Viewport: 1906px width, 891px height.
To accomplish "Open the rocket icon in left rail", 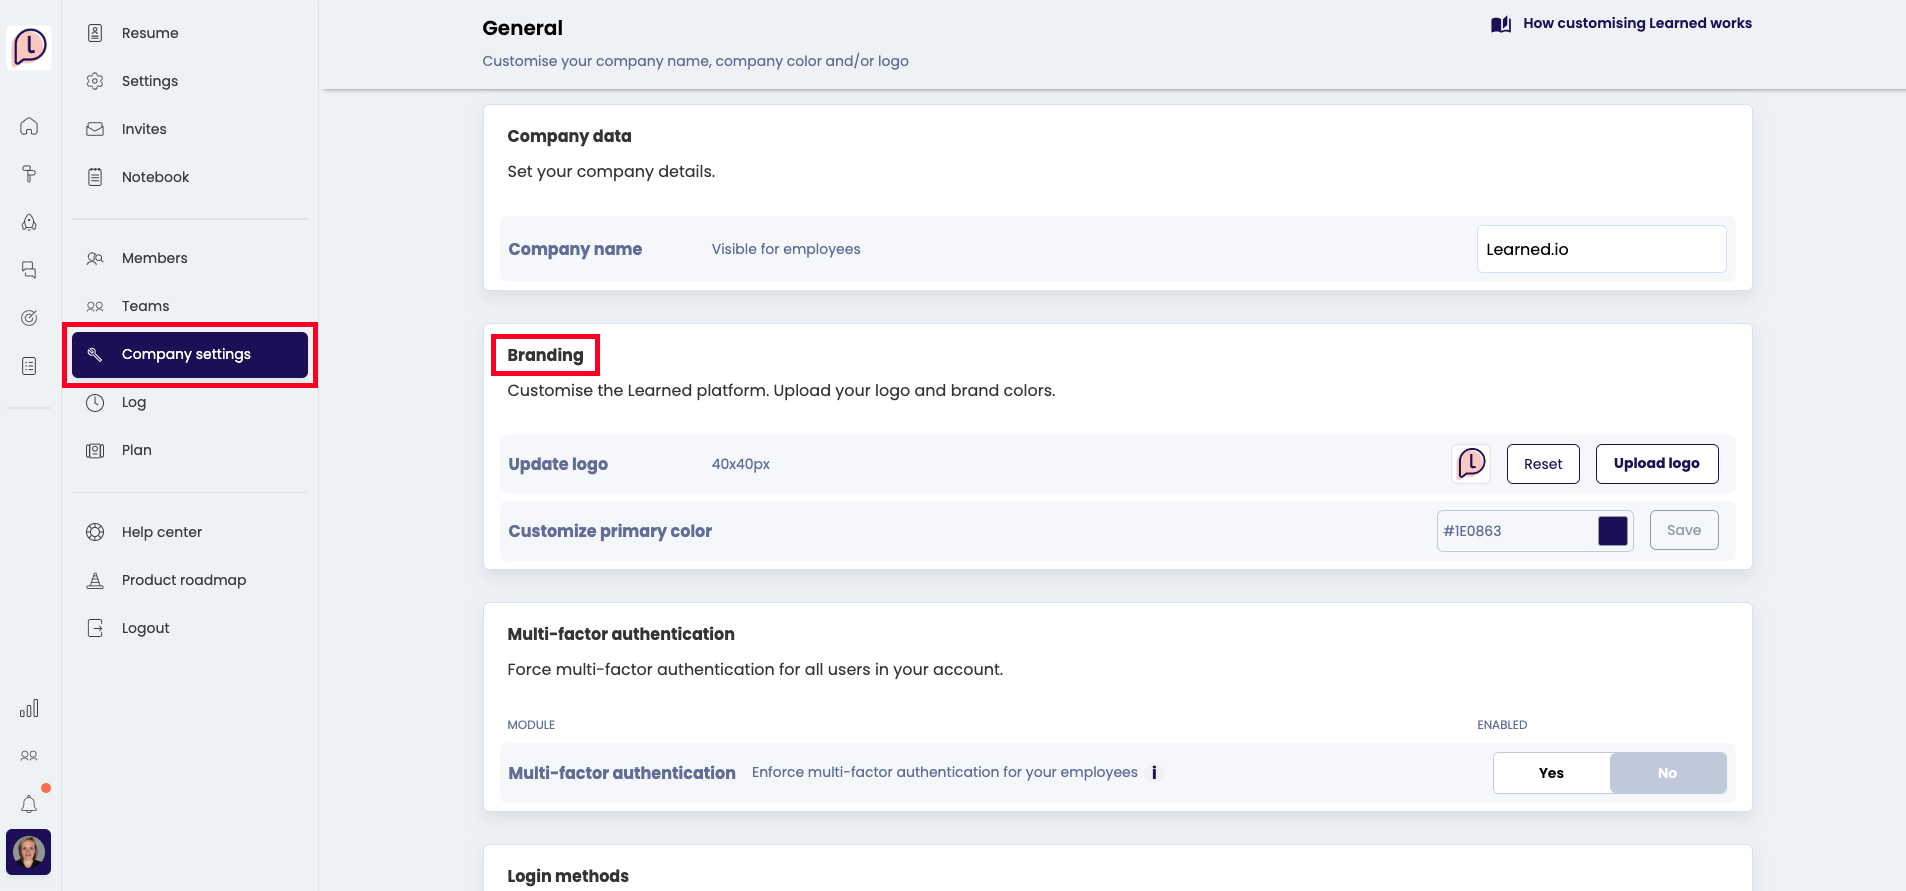I will pyautogui.click(x=29, y=222).
